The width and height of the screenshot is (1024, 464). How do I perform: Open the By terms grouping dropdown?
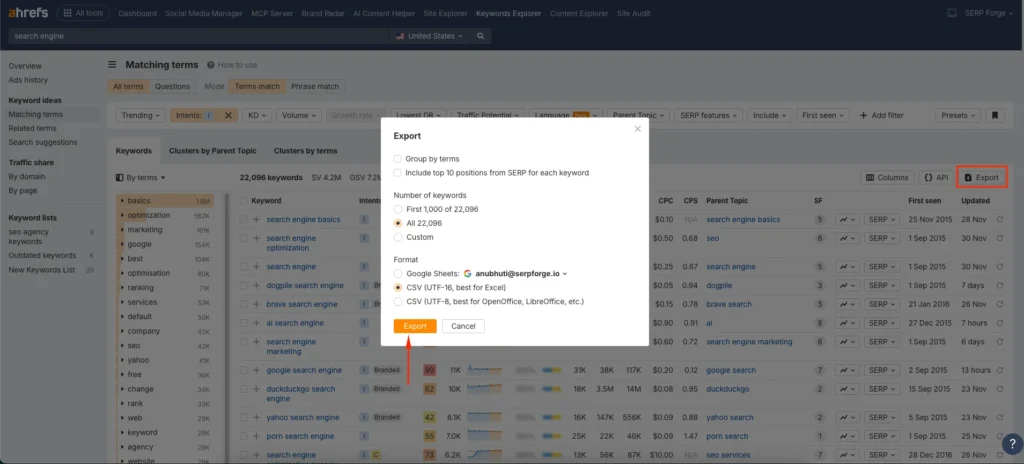[x=140, y=178]
